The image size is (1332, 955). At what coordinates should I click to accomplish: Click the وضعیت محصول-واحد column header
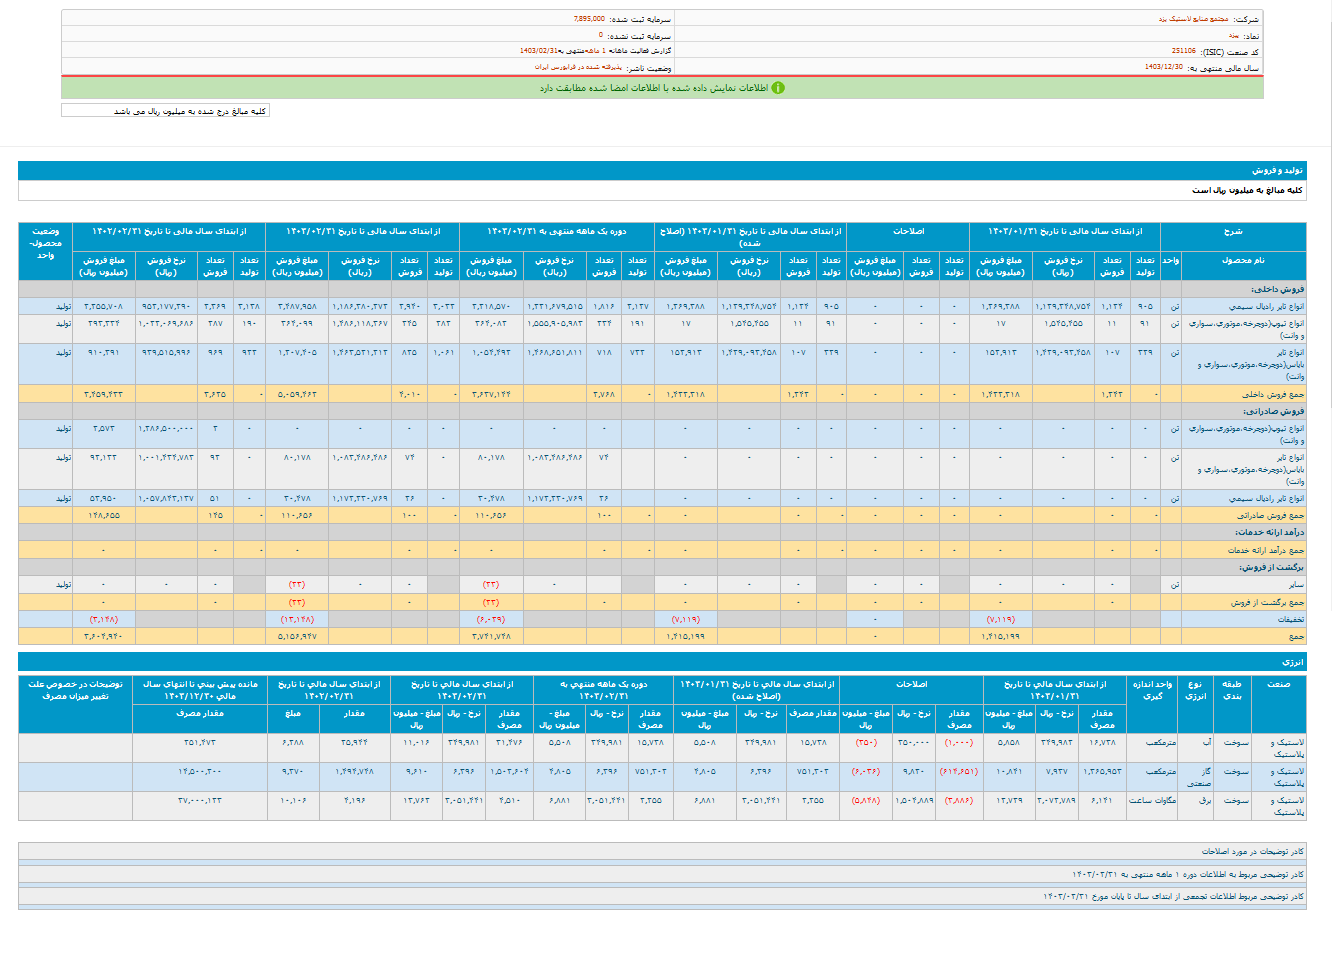(45, 243)
